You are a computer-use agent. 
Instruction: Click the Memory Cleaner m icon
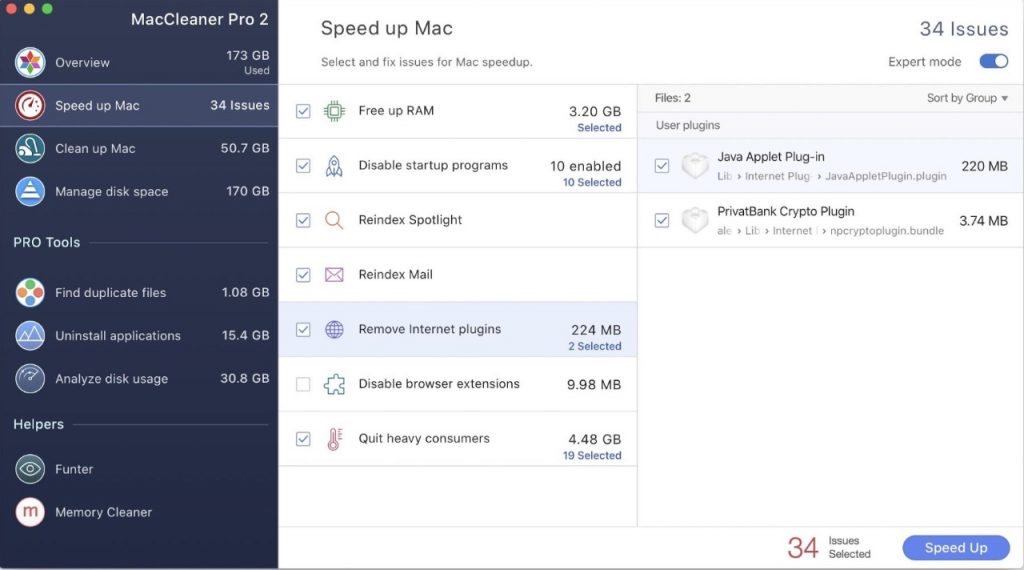tap(30, 512)
